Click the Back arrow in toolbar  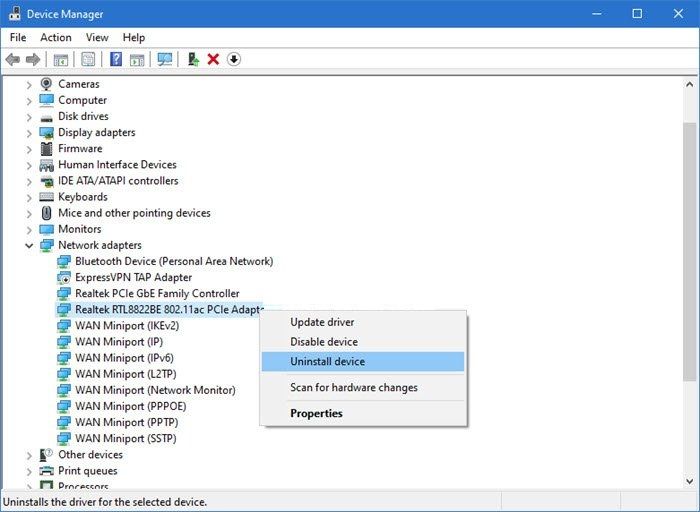point(13,59)
